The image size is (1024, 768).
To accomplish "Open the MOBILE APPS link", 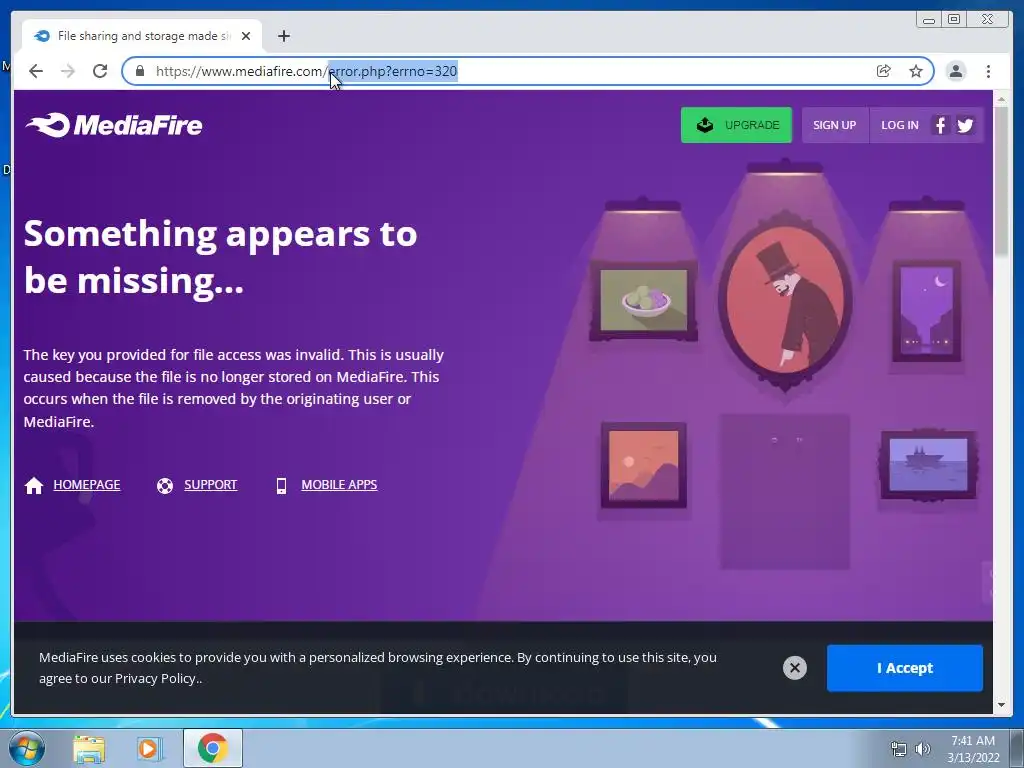I will click(x=339, y=485).
